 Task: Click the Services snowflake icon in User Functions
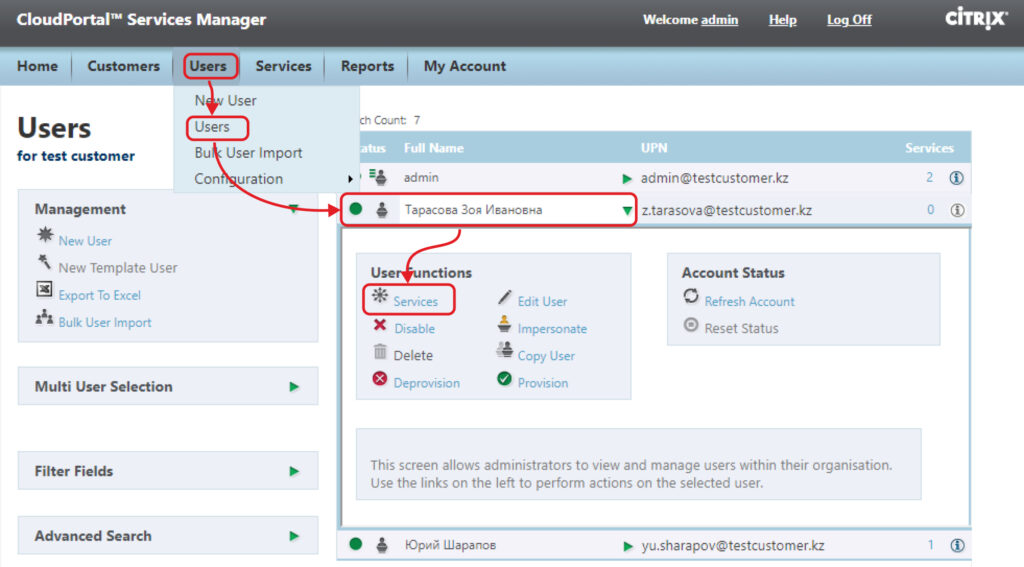[x=380, y=295]
